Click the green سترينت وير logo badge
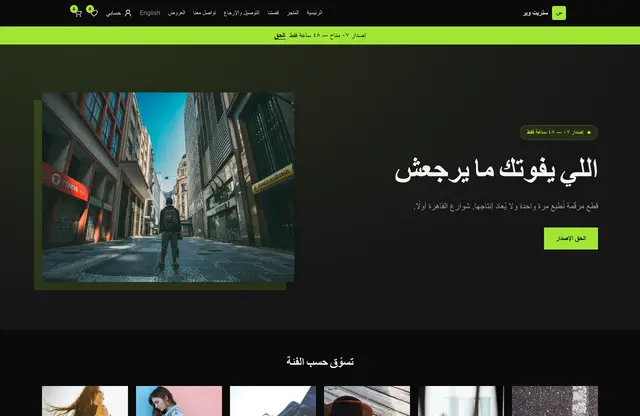The image size is (640, 416). pyautogui.click(x=559, y=13)
